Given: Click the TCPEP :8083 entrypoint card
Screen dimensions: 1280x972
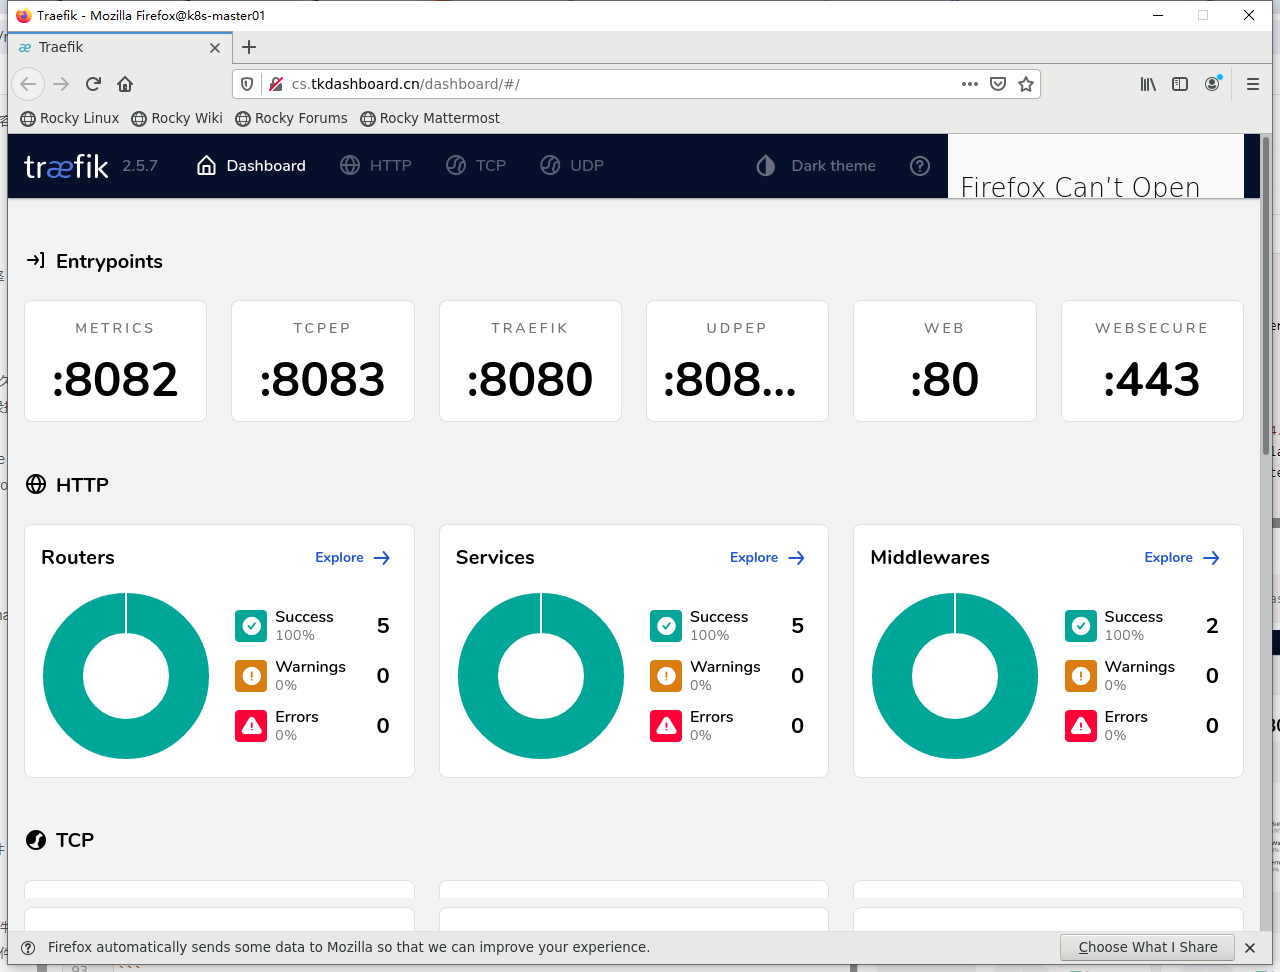Looking at the screenshot, I should pos(322,361).
